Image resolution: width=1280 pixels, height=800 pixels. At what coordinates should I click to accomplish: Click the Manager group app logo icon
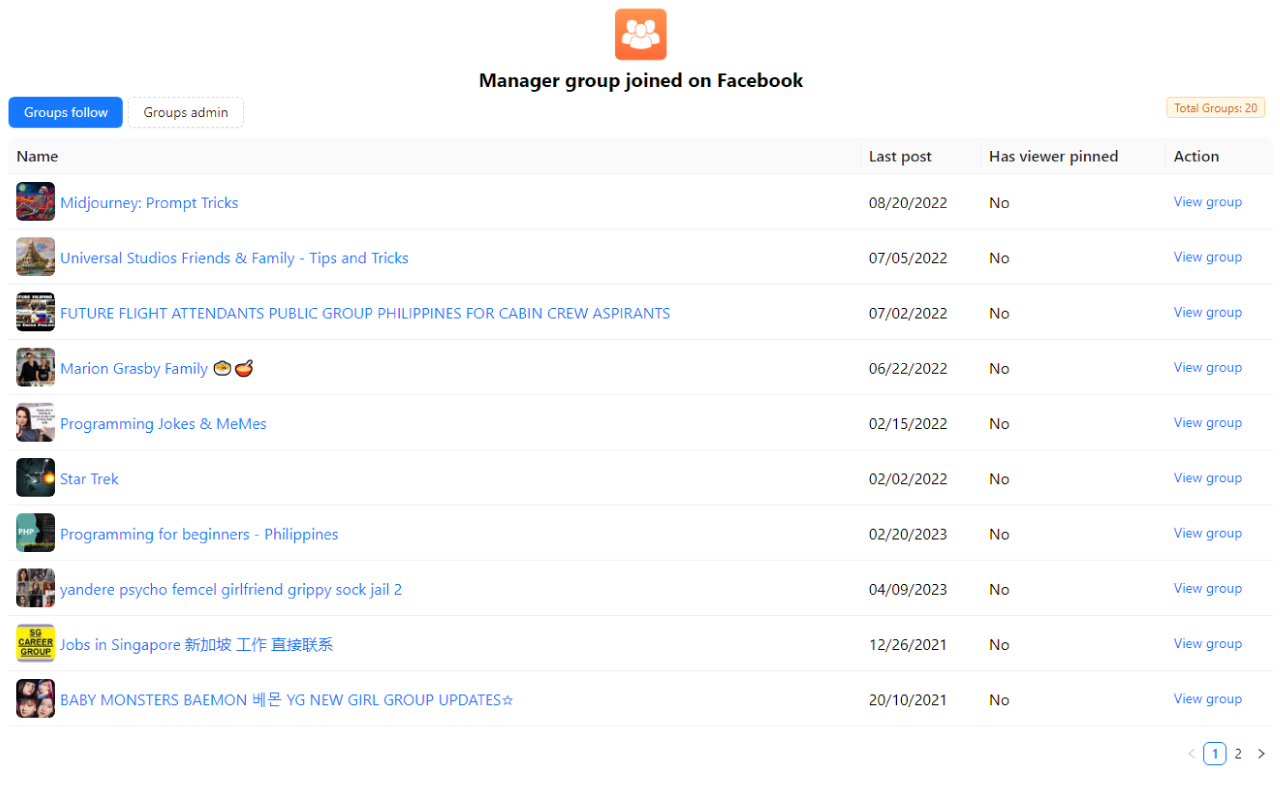pyautogui.click(x=640, y=34)
